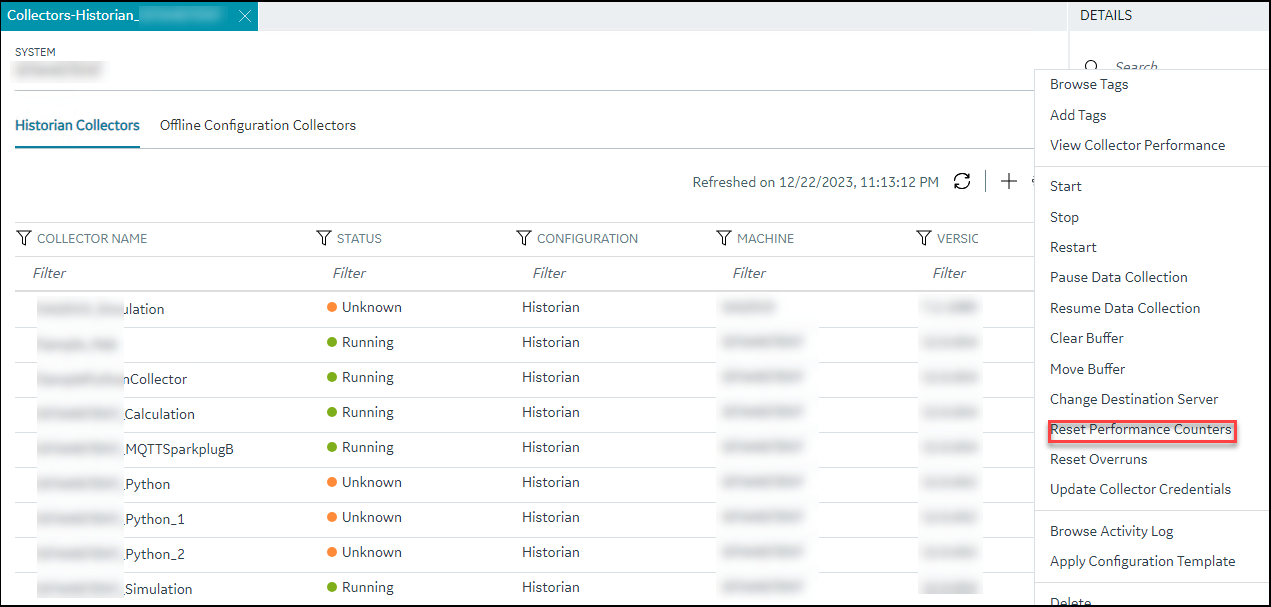Select the collector ending in _Simulation
The image size is (1271, 607).
tap(114, 589)
